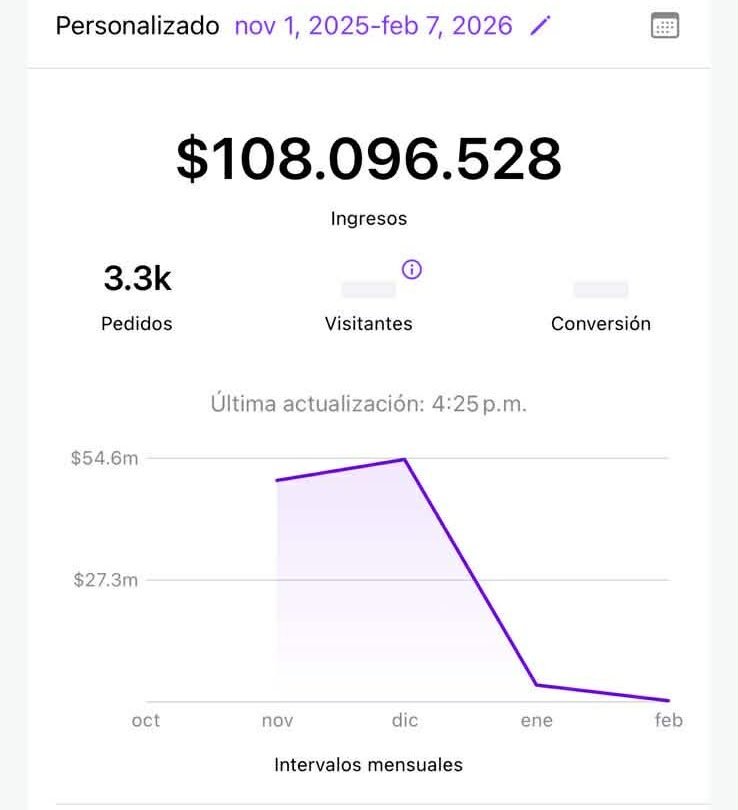Click the $108.096.528 revenue total
Screen dimensions: 738x810
click(x=369, y=159)
